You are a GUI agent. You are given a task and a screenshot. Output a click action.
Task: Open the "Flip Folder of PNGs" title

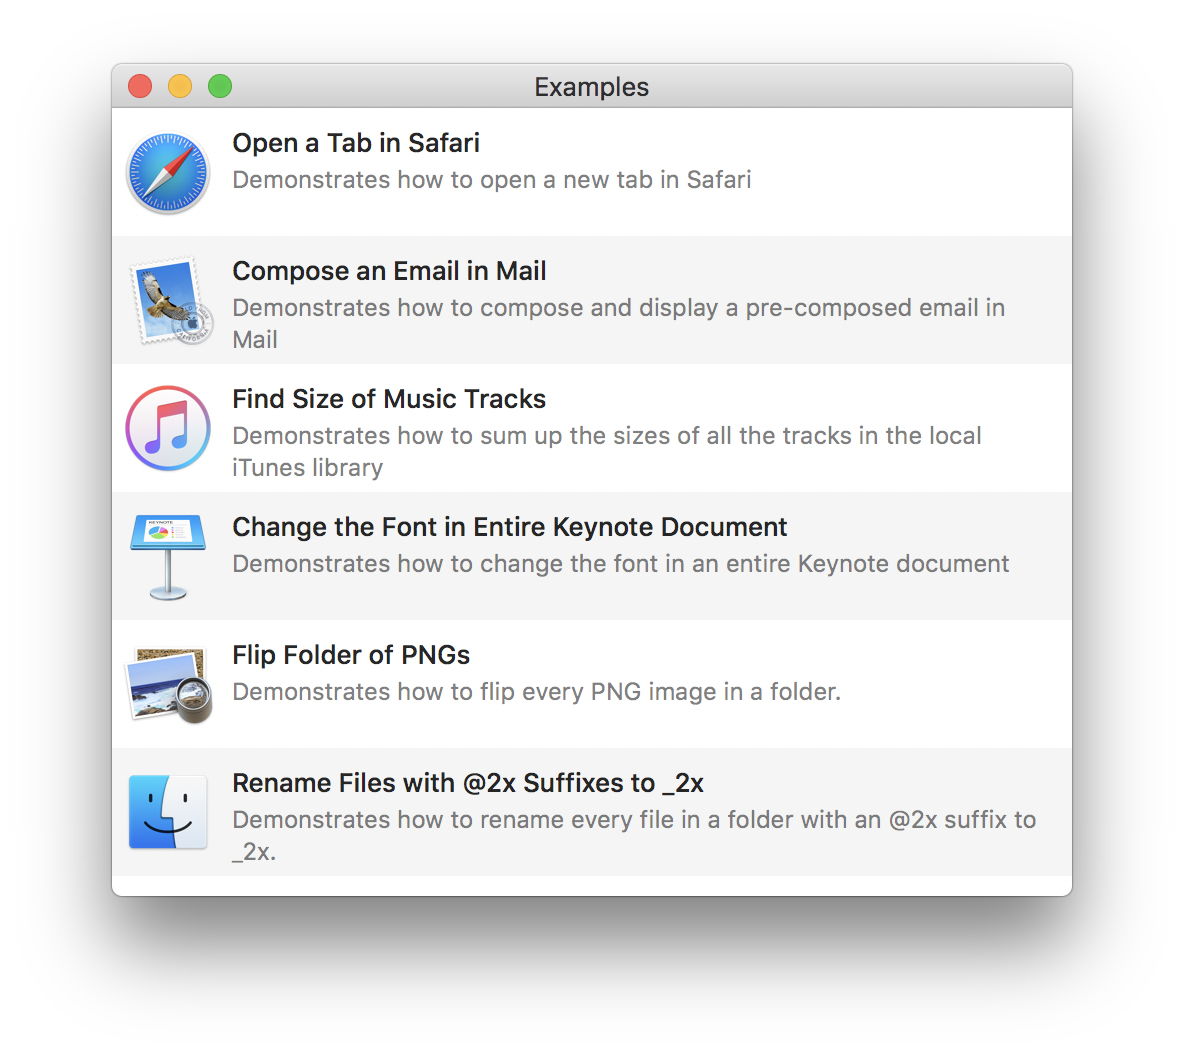(351, 655)
